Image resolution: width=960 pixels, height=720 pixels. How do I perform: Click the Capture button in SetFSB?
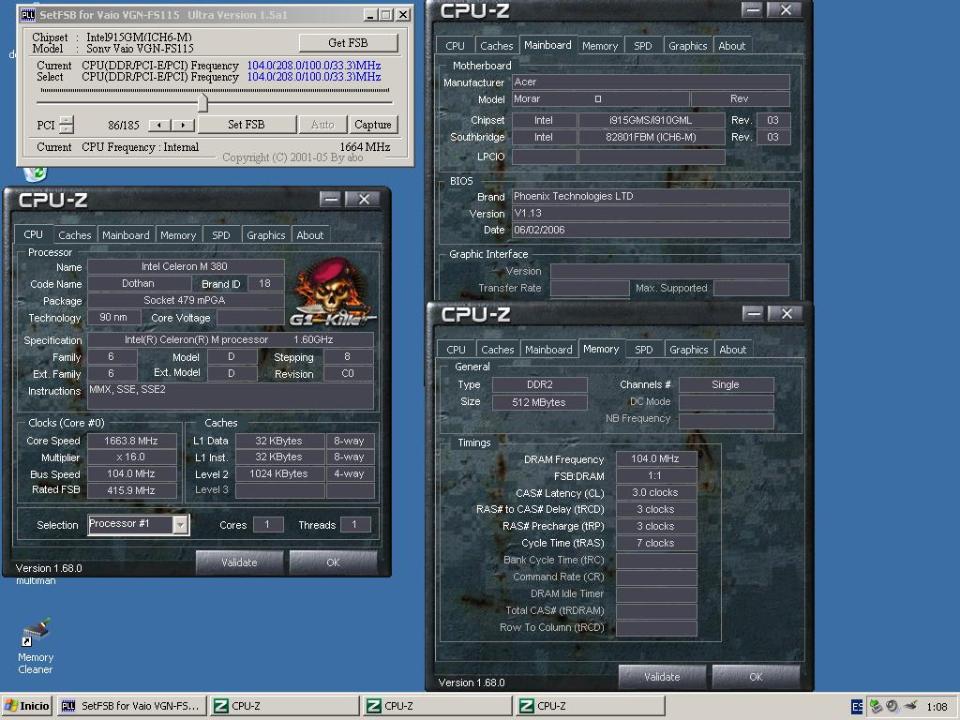373,124
